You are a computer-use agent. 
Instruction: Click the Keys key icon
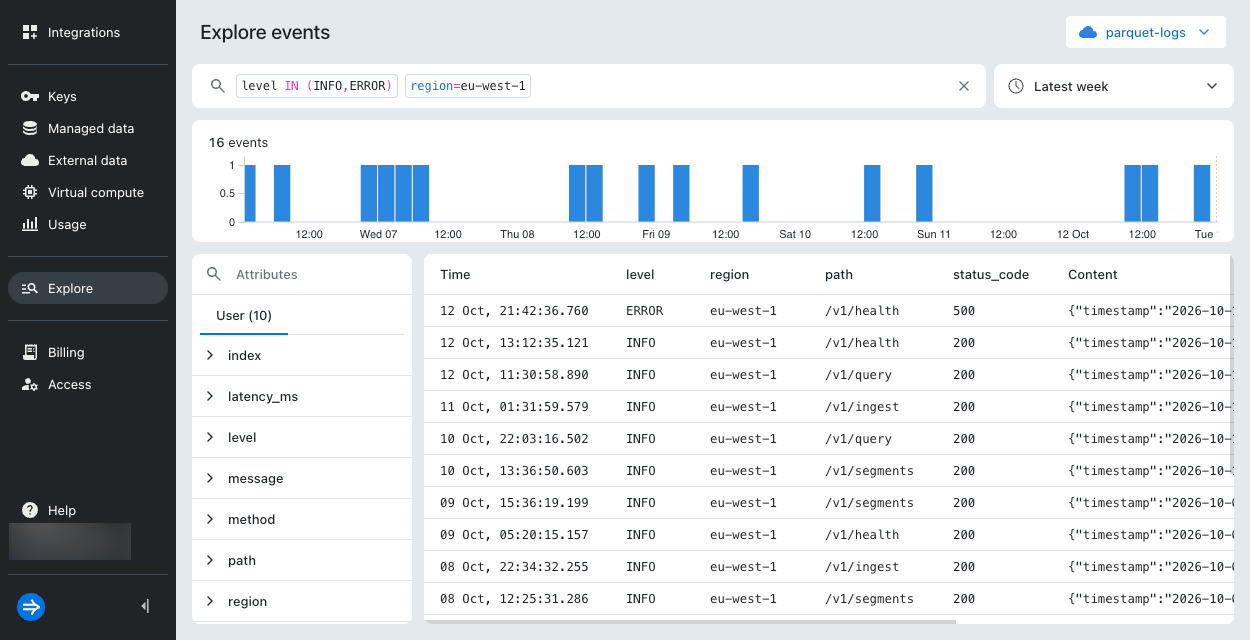[x=30, y=96]
